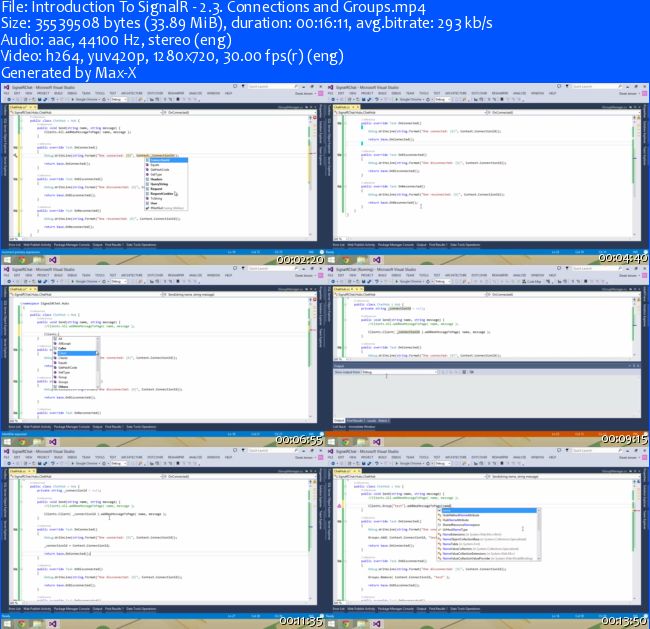This screenshot has width=650, height=629.
Task: Click the 00:11:35 video frame thumbnail
Action: (x=163, y=534)
